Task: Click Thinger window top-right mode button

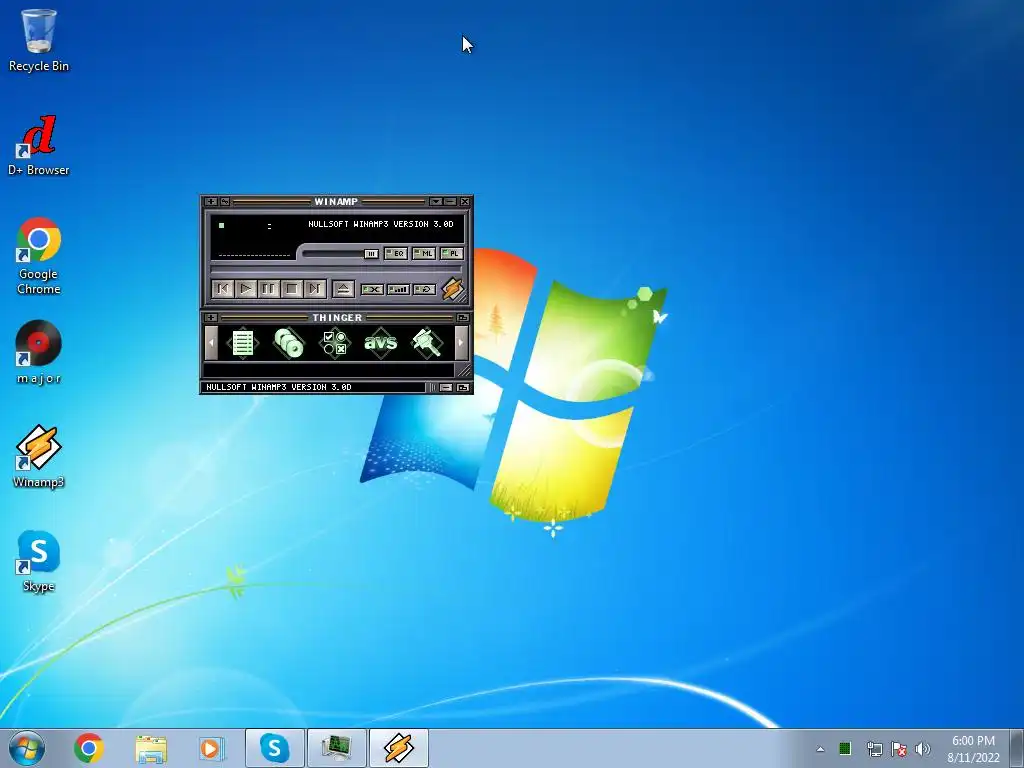Action: tap(463, 318)
